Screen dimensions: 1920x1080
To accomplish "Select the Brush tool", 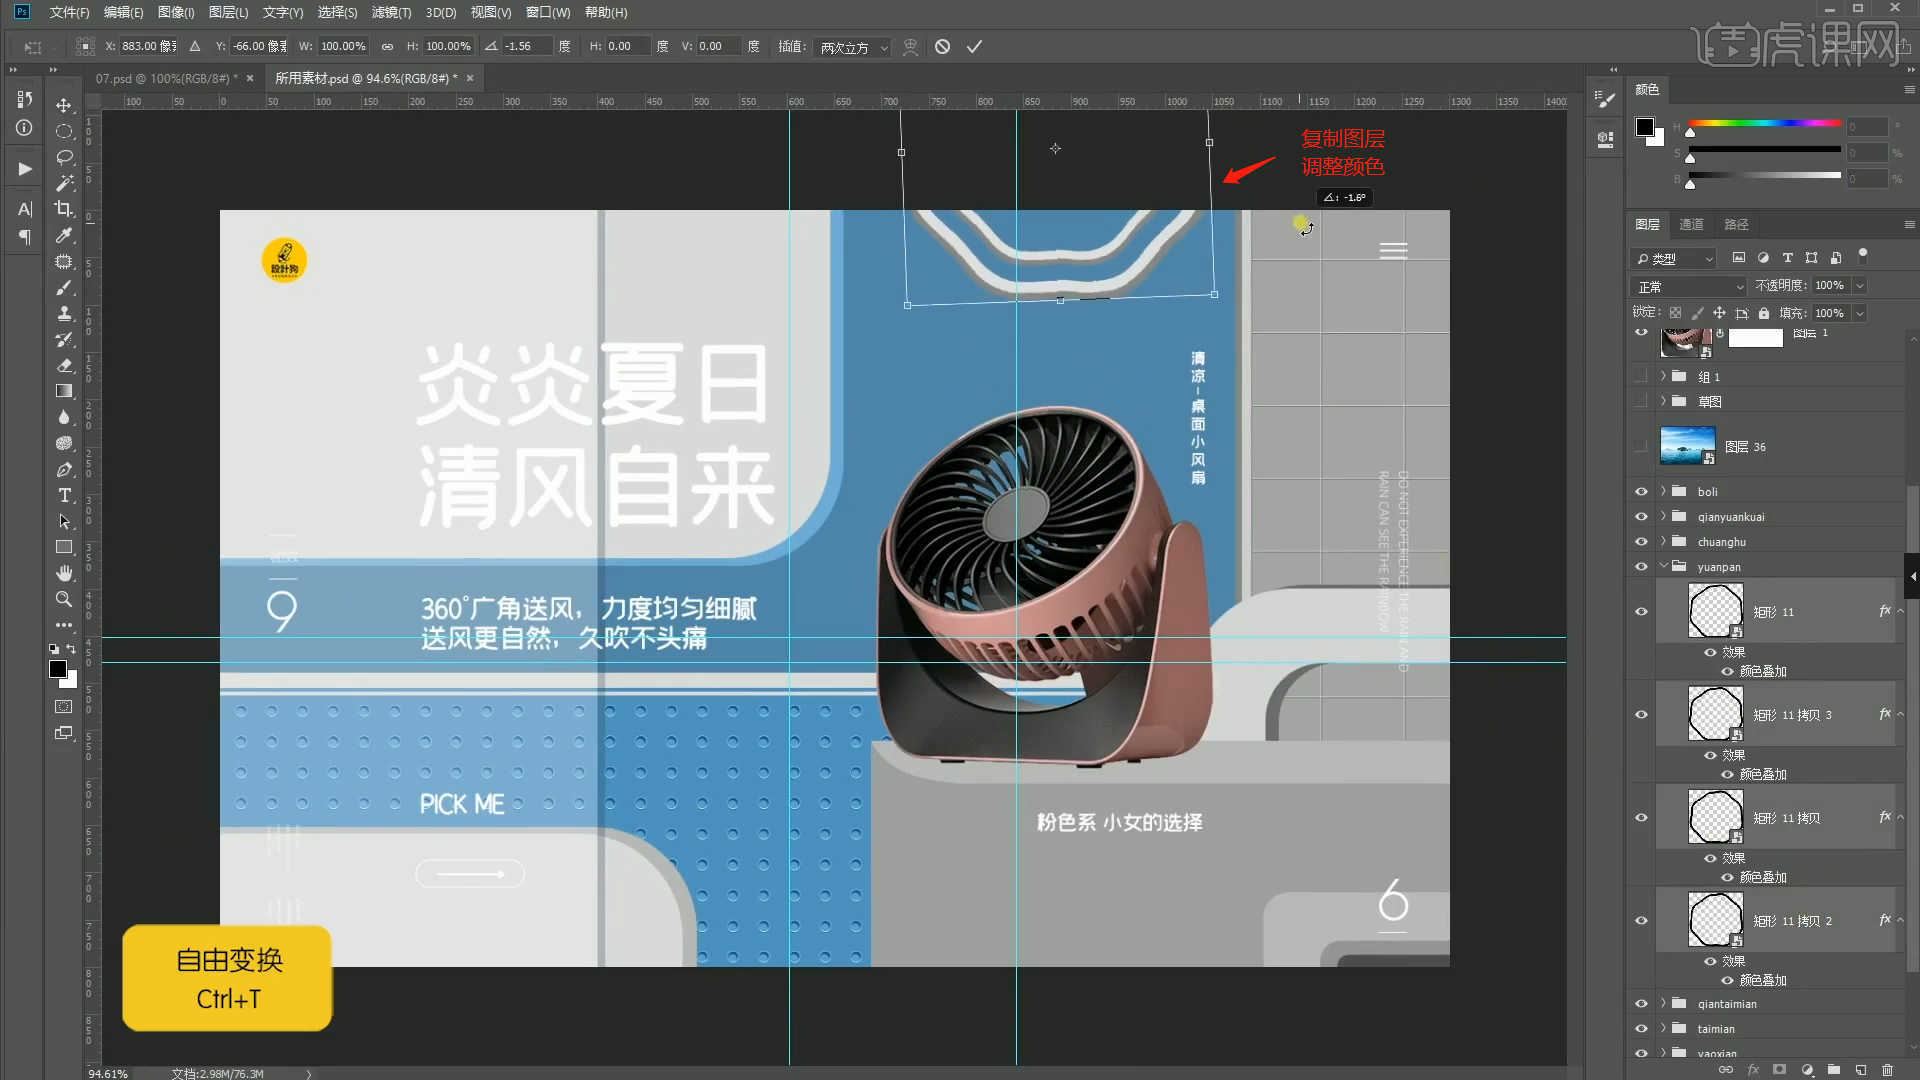I will (64, 287).
